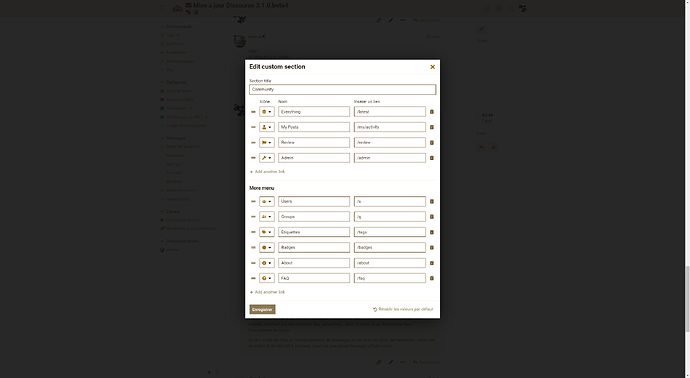Viewport: 690px width, 378px height.
Task: Edit the /about link field
Action: [x=390, y=263]
